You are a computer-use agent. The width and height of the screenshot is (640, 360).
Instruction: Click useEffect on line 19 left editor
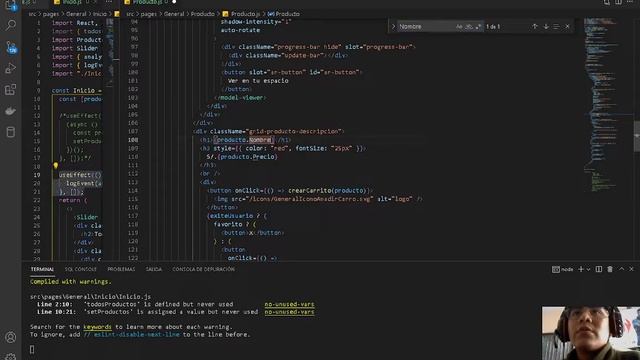75,175
